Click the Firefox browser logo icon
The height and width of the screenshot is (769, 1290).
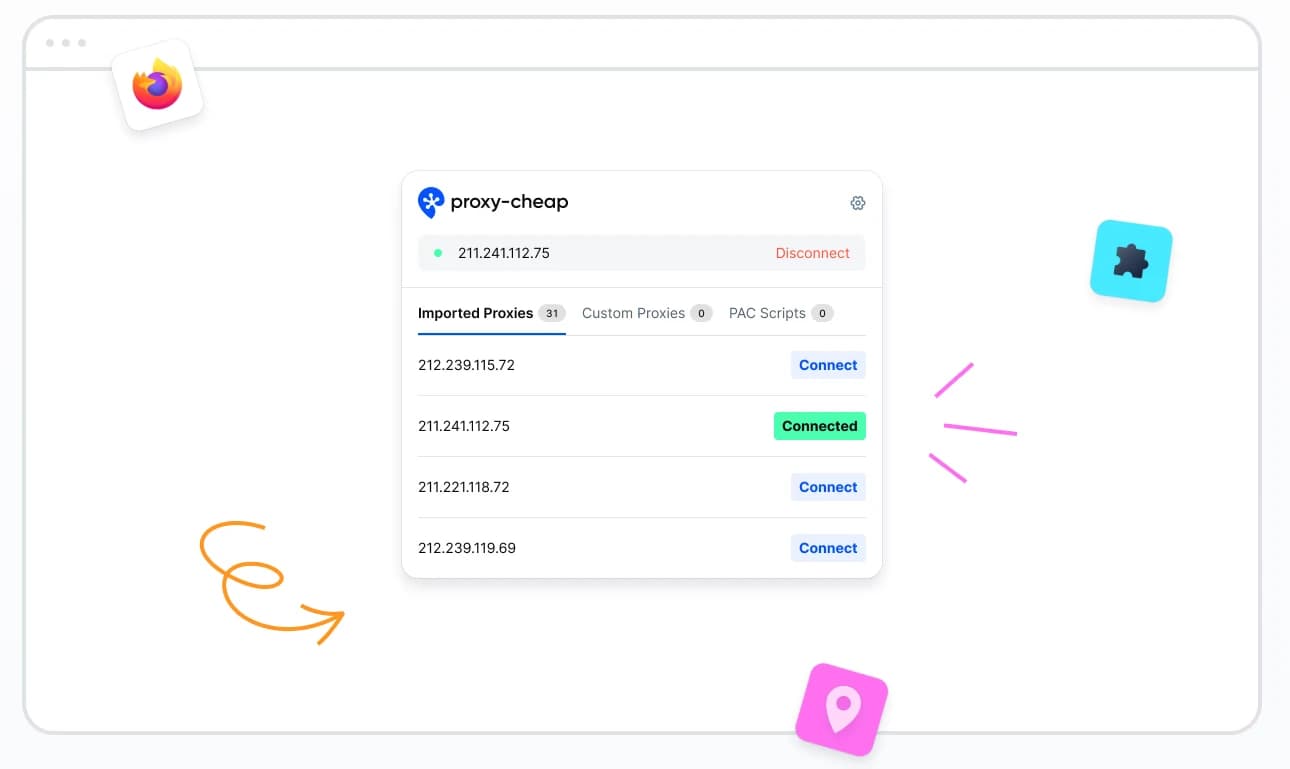pos(158,85)
